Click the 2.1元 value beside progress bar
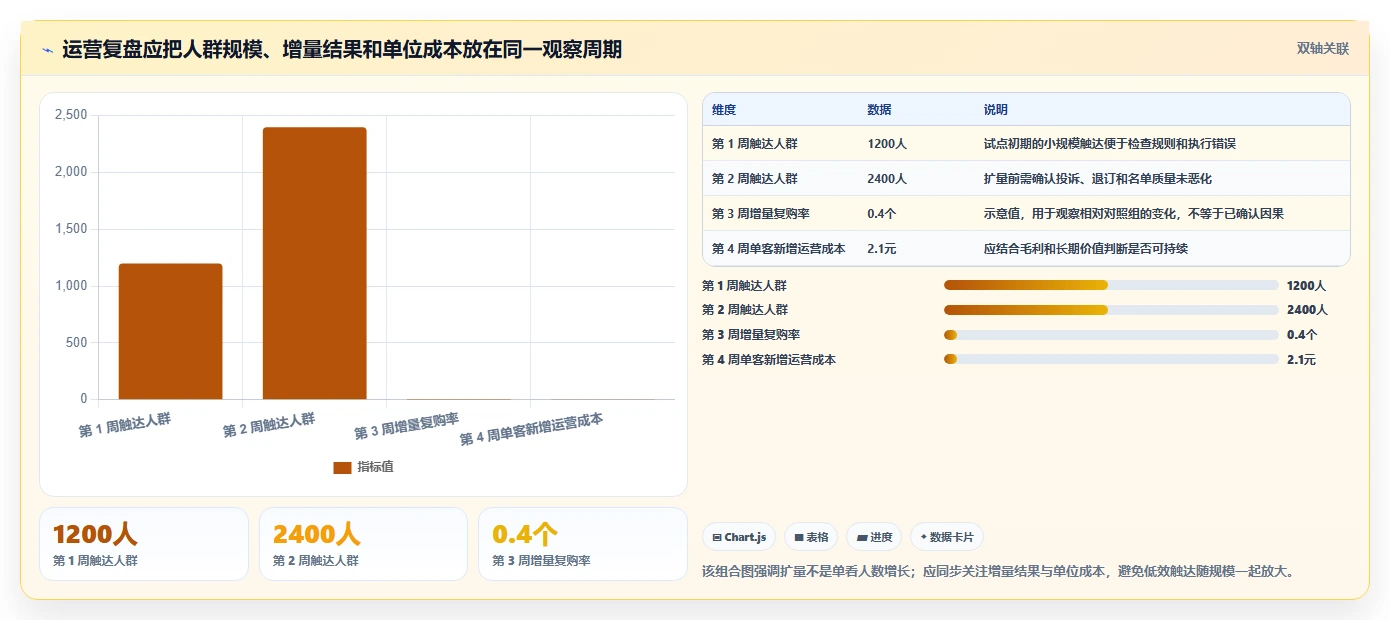This screenshot has height=620, width=1390. click(x=1301, y=360)
